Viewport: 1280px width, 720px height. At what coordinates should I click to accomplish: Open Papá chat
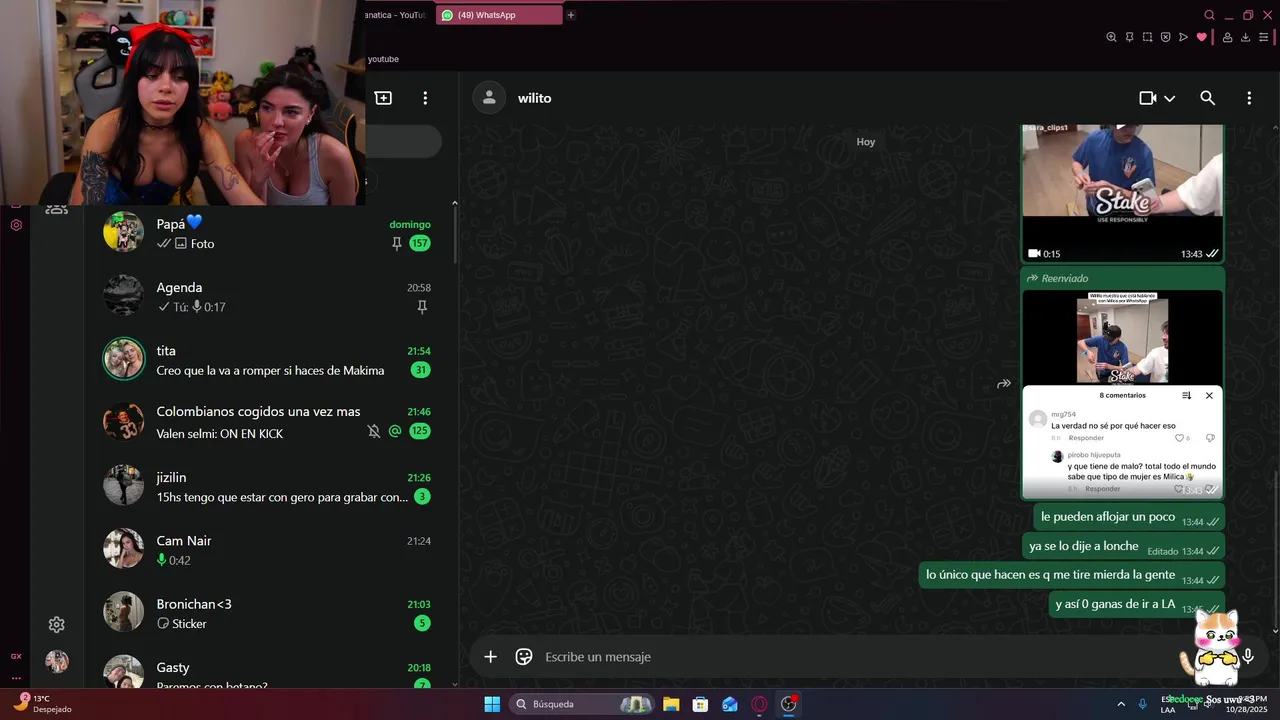tap(270, 233)
